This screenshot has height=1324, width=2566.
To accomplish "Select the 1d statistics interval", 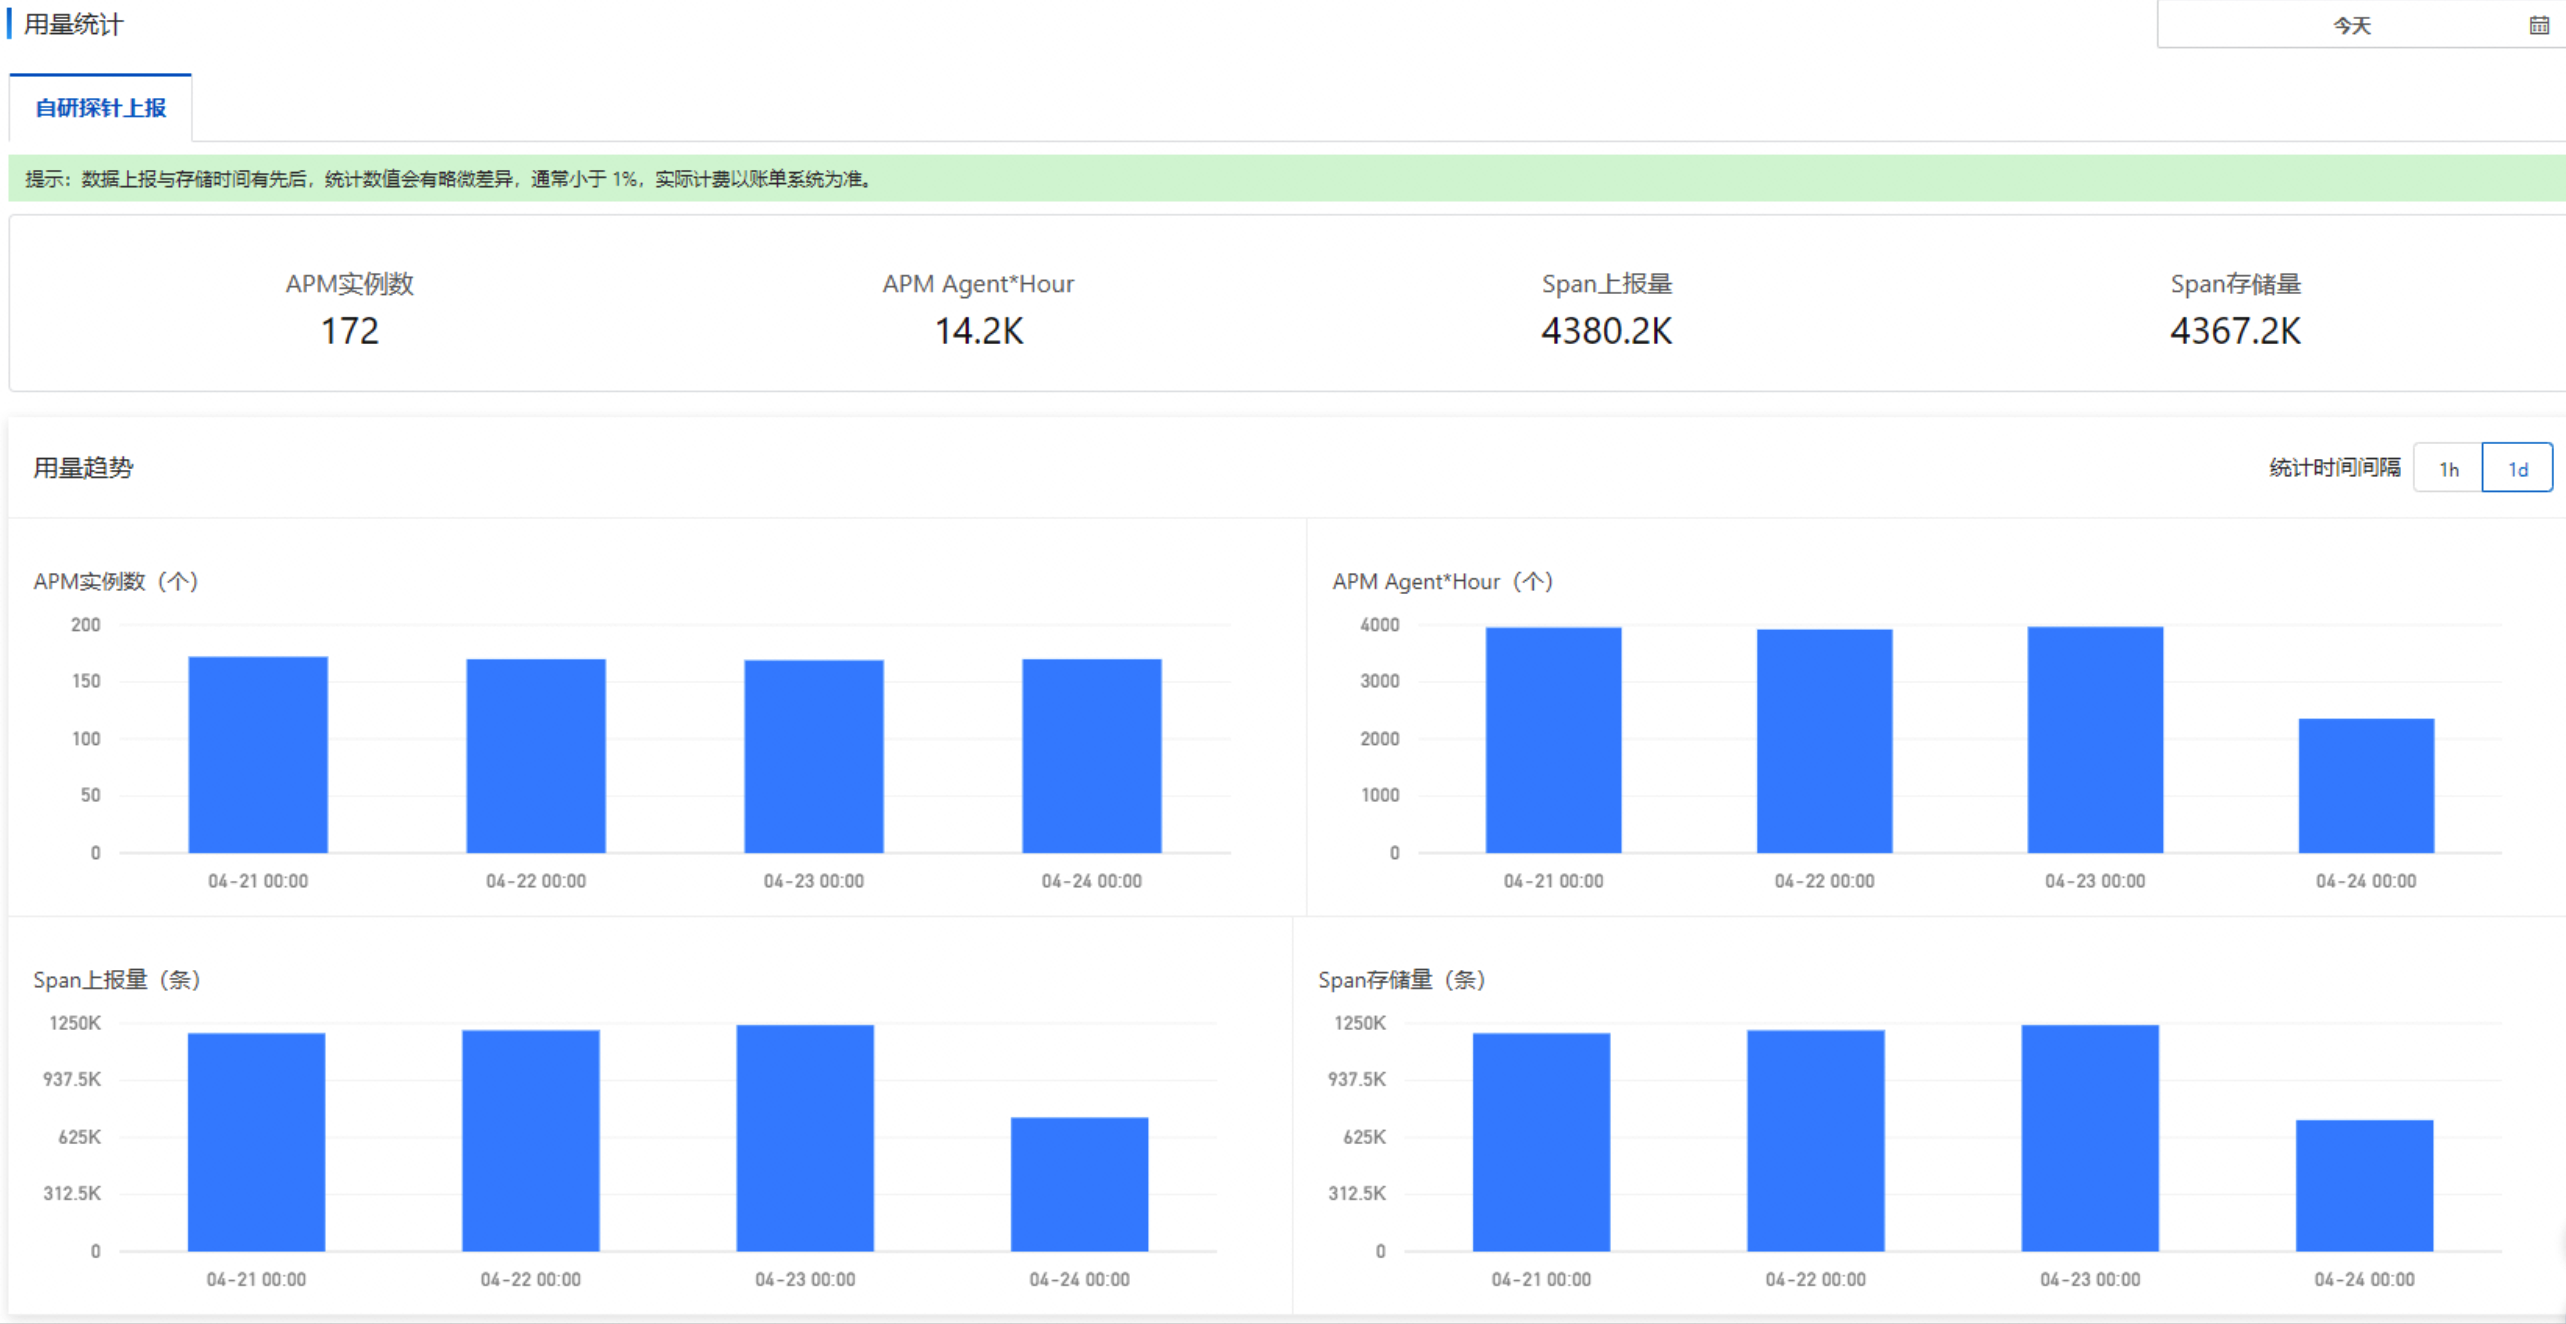I will (2517, 468).
